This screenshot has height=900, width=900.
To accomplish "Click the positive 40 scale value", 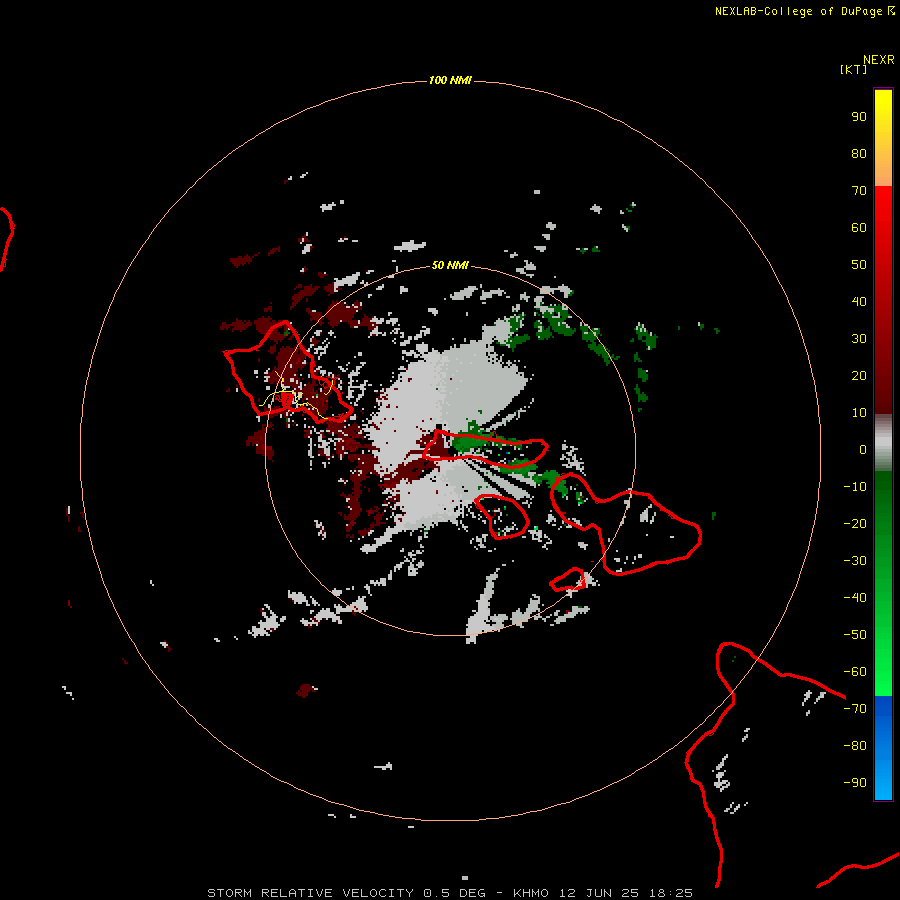I will pos(859,301).
